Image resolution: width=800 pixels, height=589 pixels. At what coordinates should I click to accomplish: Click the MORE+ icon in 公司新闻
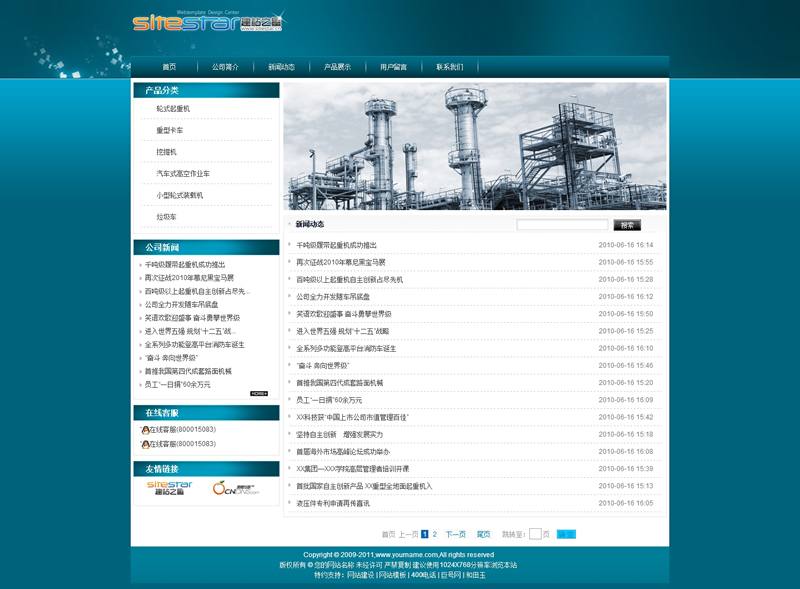pos(259,393)
